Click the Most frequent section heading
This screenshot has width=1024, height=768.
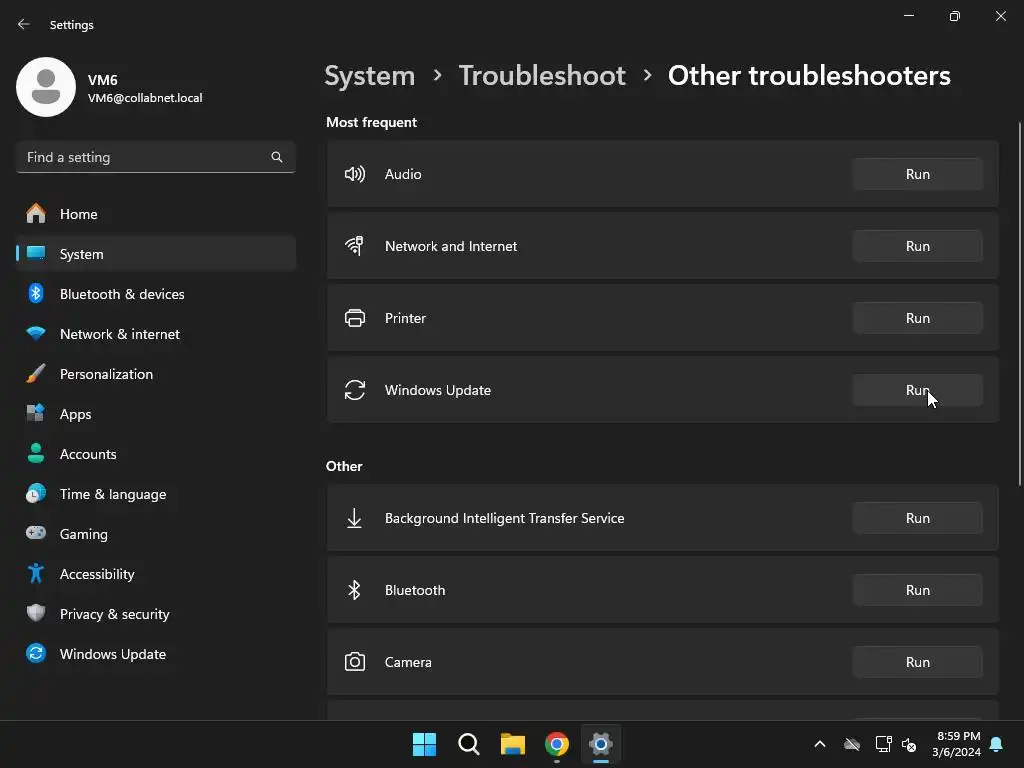(x=371, y=122)
